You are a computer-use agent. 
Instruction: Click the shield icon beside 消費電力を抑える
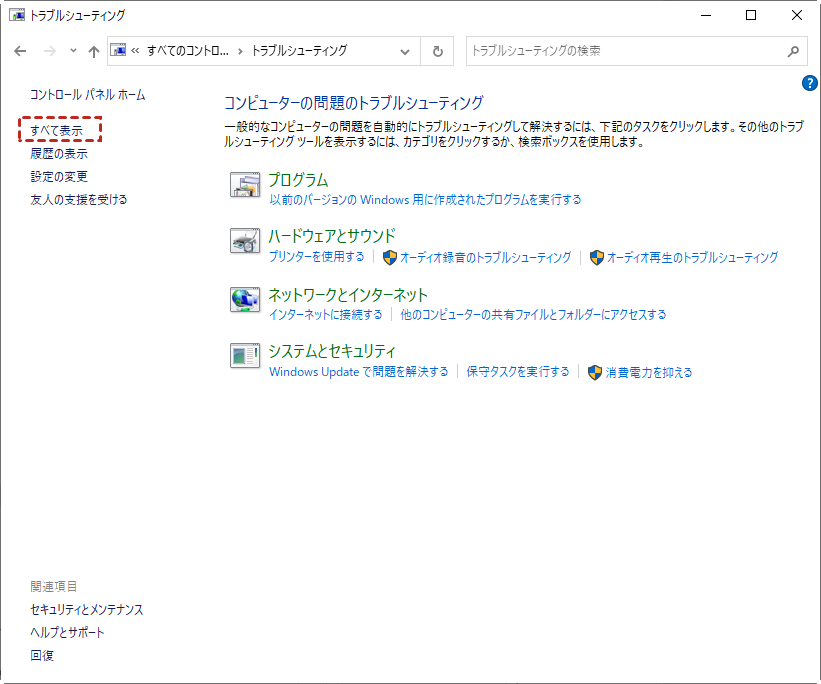pyautogui.click(x=595, y=372)
